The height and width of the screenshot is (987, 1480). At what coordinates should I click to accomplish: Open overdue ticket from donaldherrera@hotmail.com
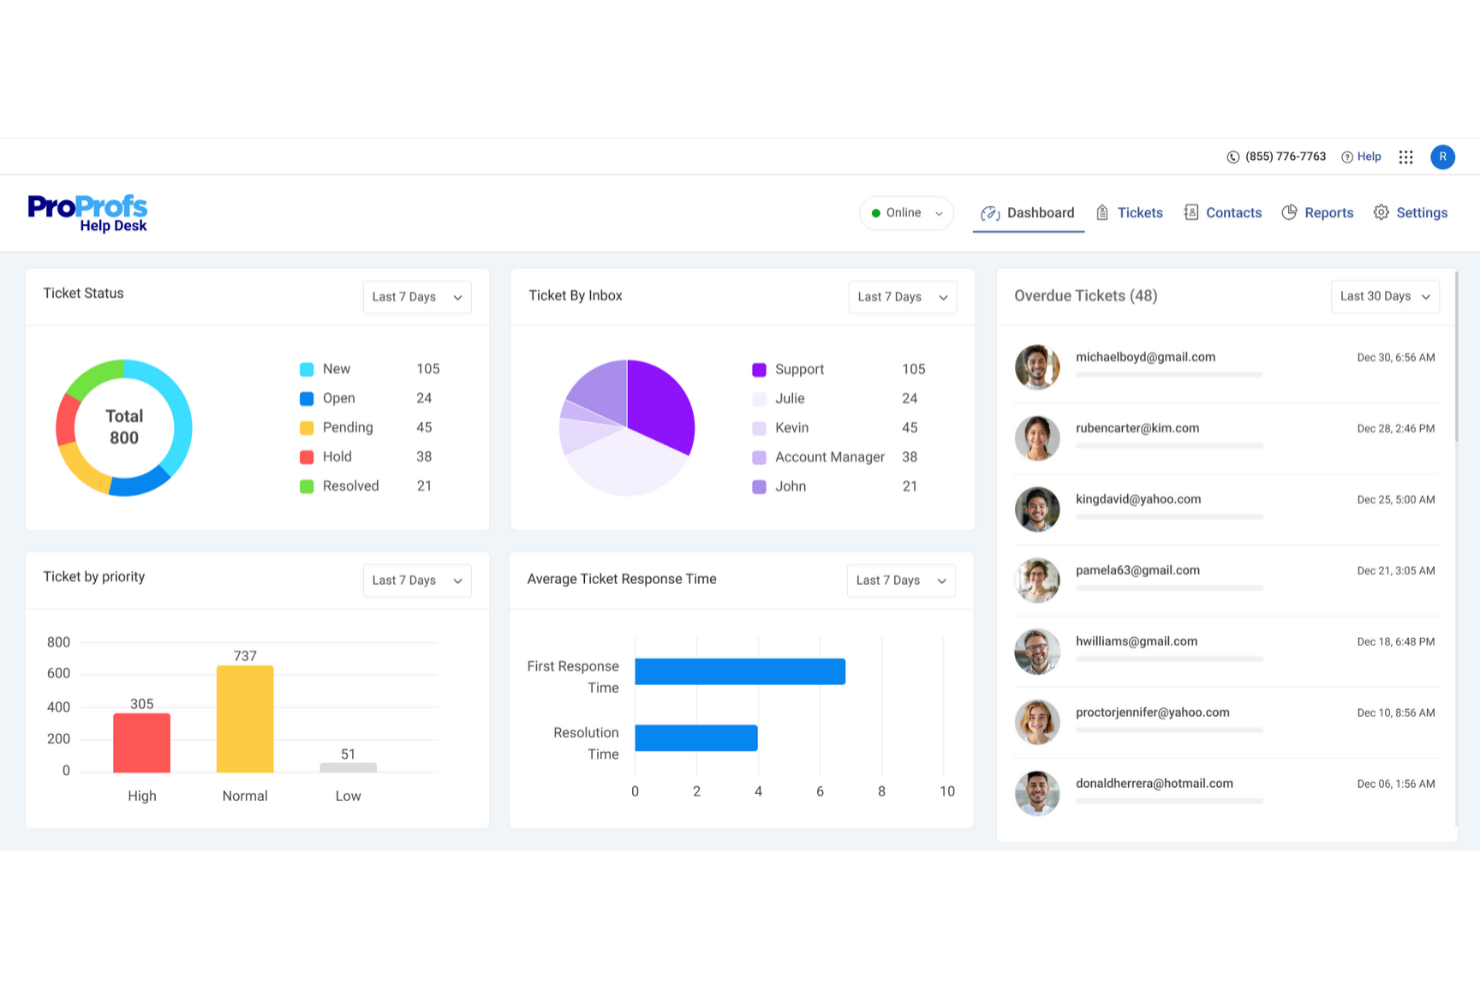coord(1226,793)
